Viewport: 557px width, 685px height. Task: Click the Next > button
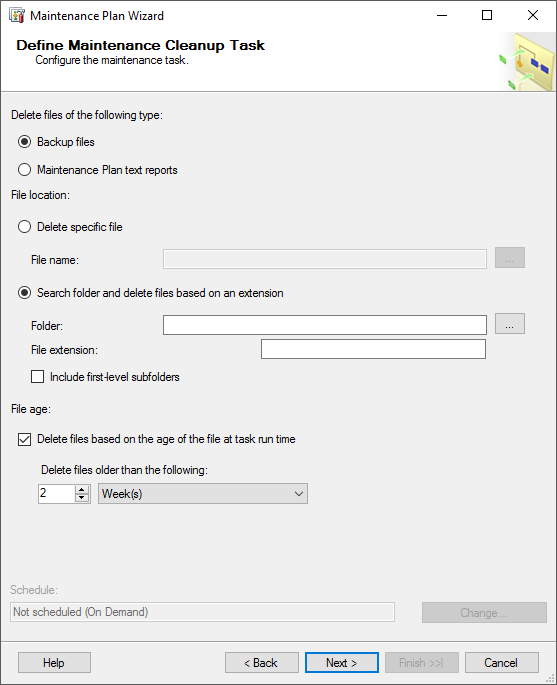[342, 663]
